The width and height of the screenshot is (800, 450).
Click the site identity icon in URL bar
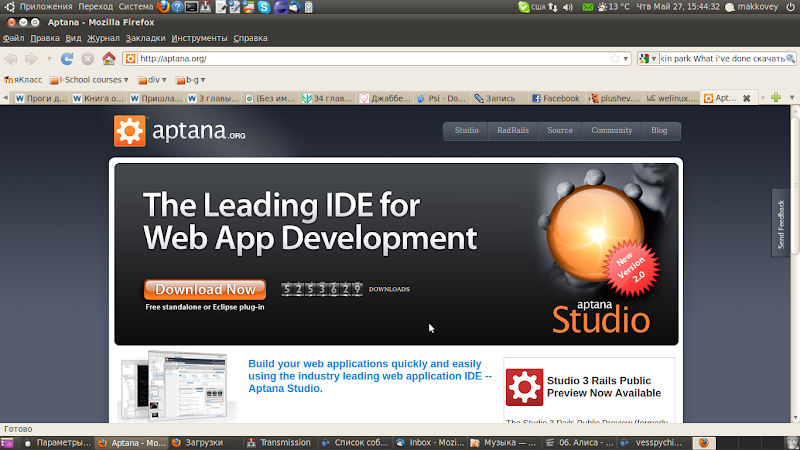131,59
